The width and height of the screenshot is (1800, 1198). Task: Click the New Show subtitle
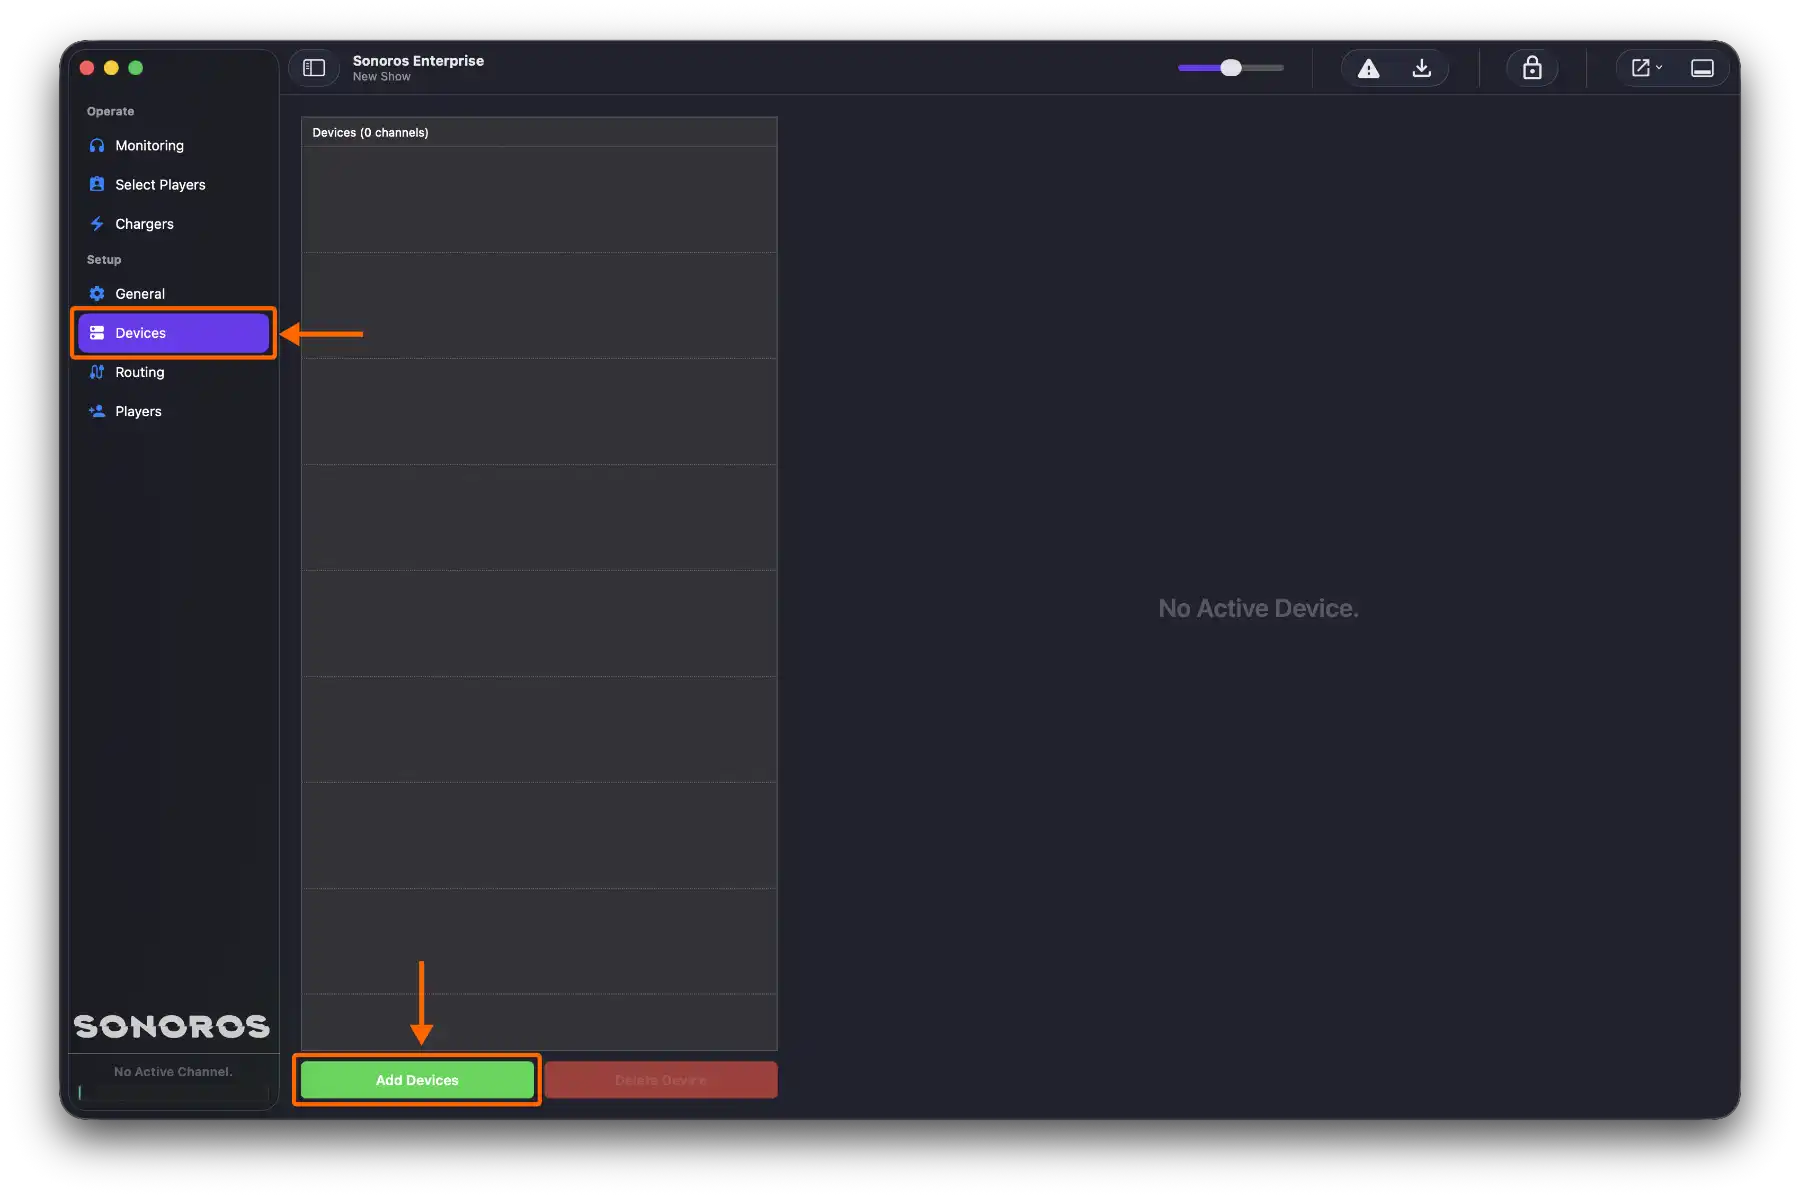[x=381, y=77]
